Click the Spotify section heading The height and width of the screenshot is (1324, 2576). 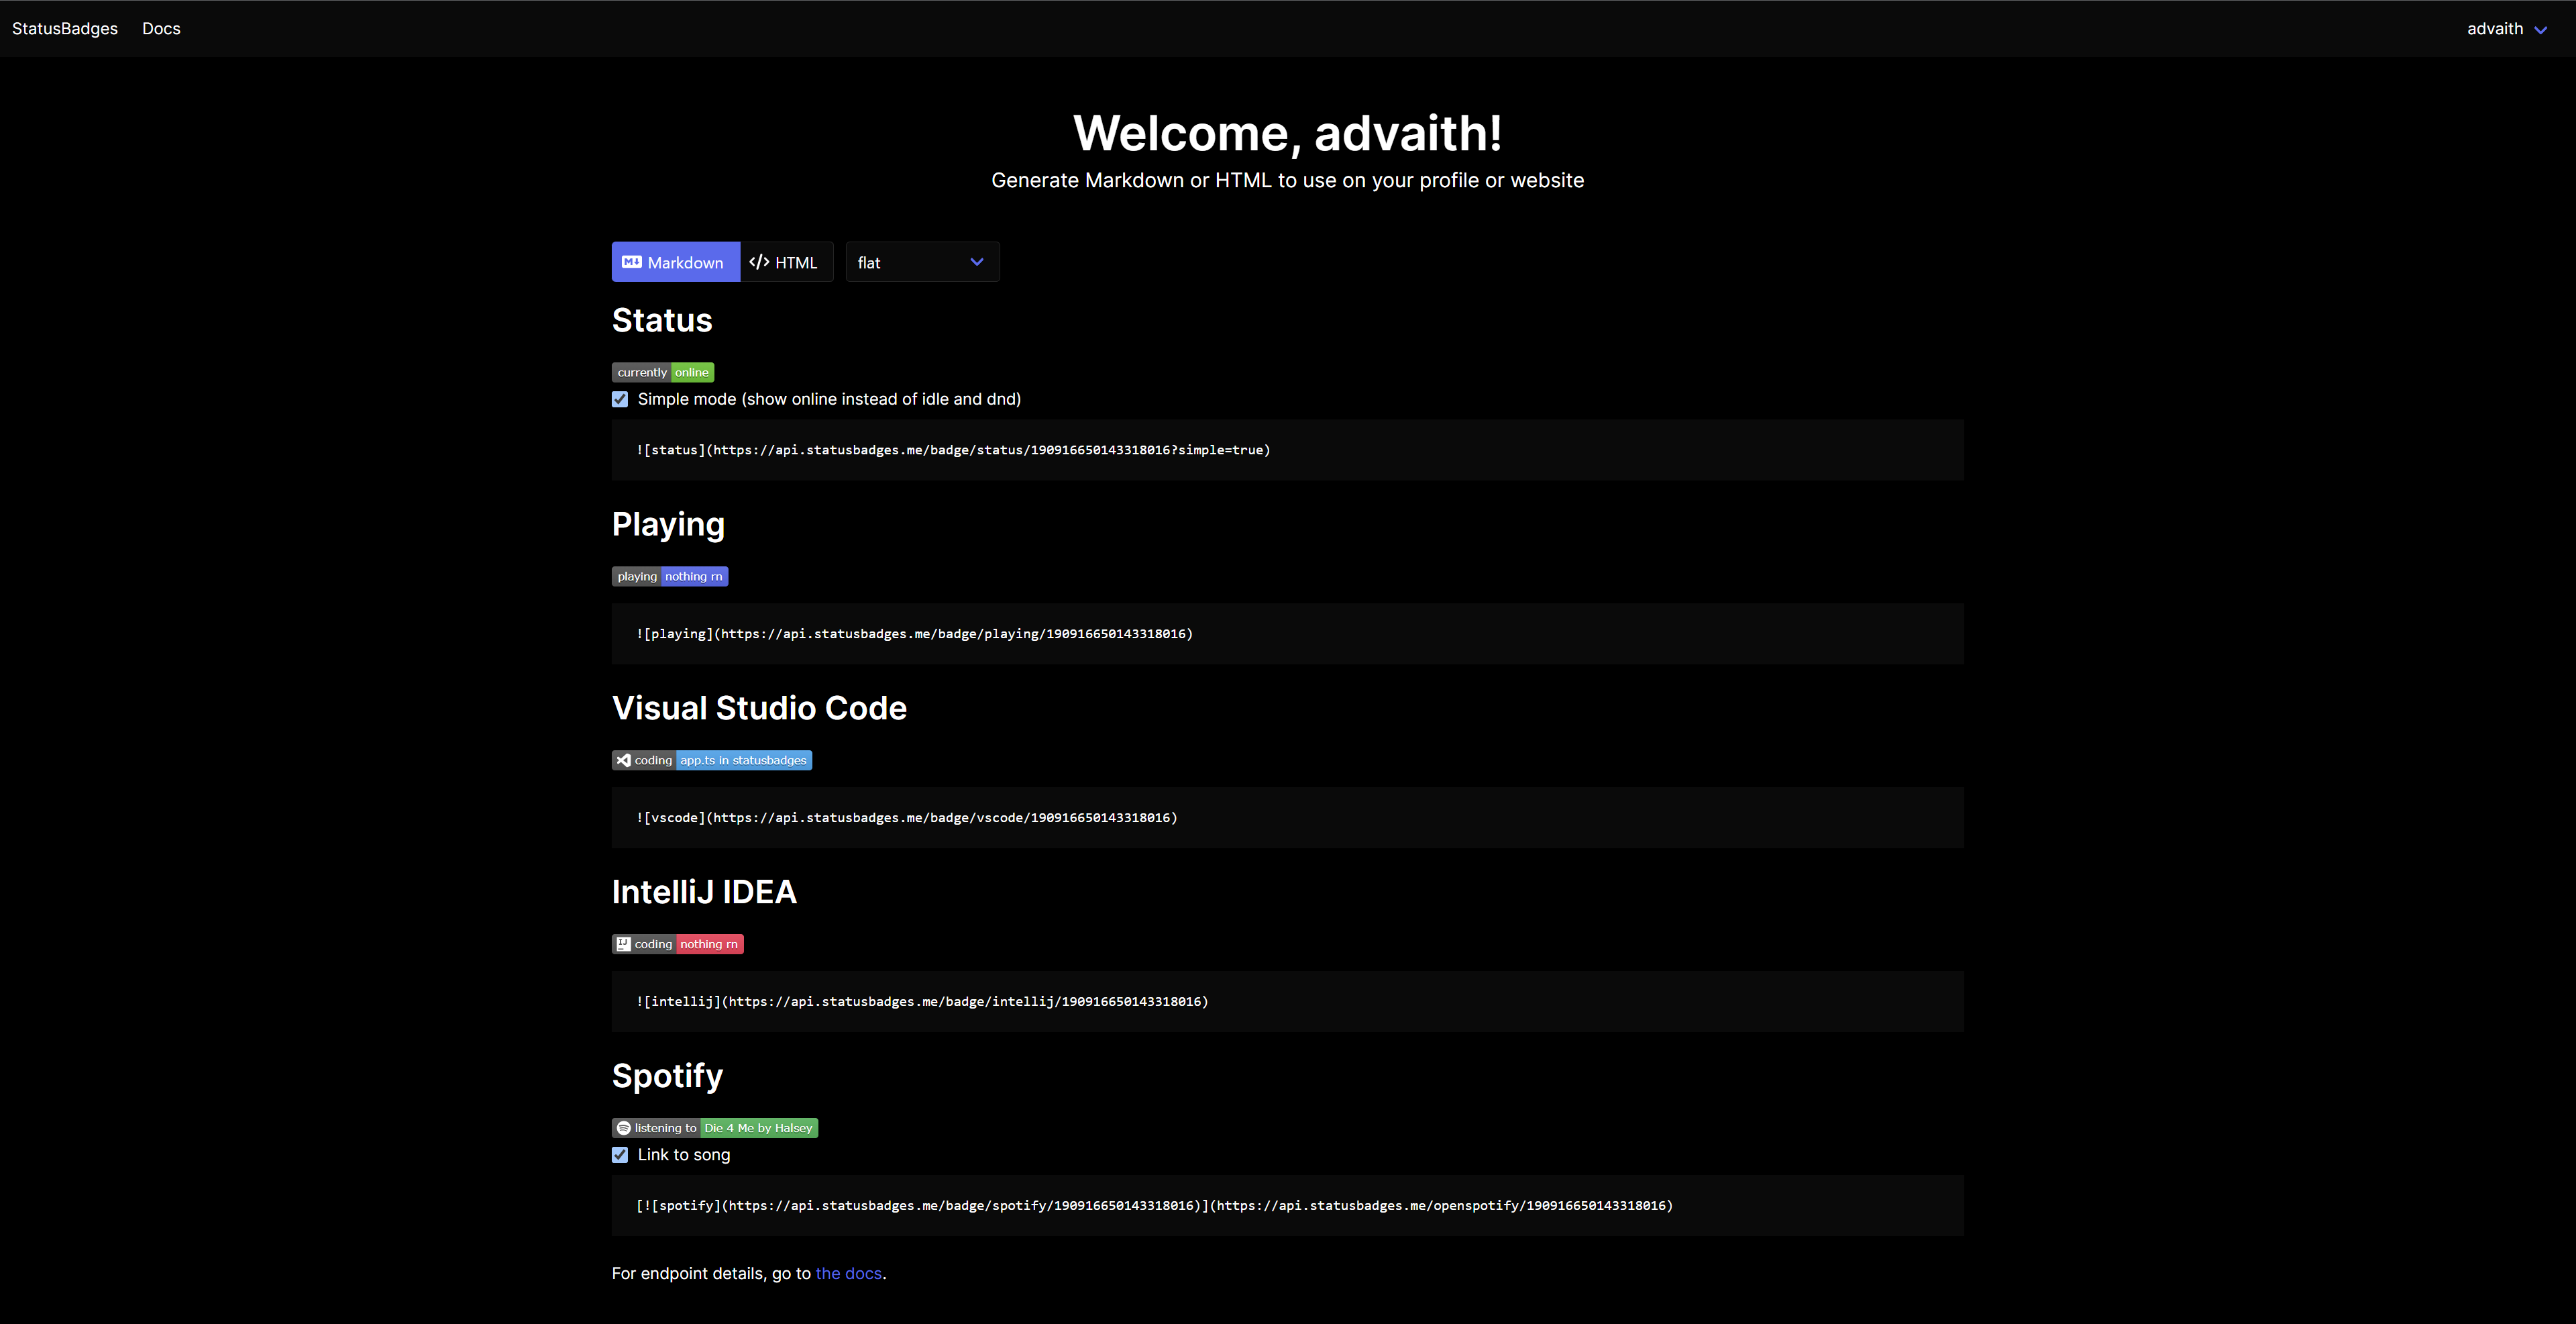(x=667, y=1076)
